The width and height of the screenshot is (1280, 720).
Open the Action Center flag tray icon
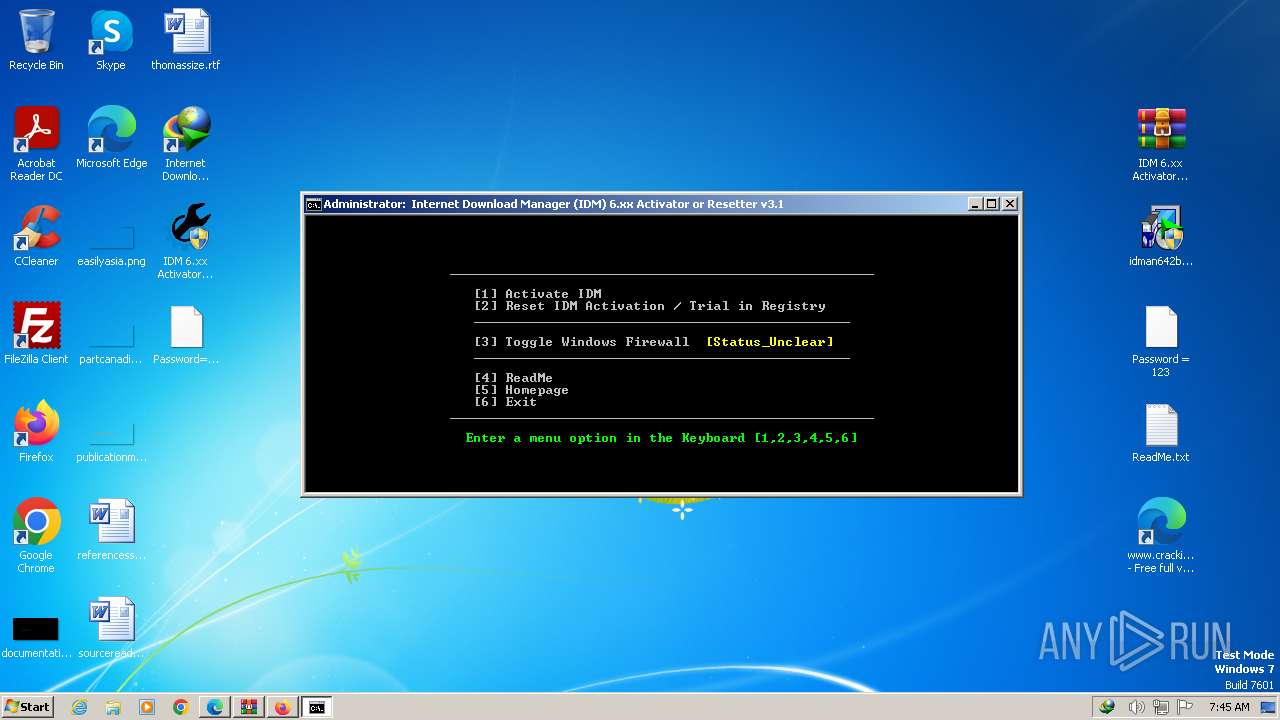click(1184, 707)
